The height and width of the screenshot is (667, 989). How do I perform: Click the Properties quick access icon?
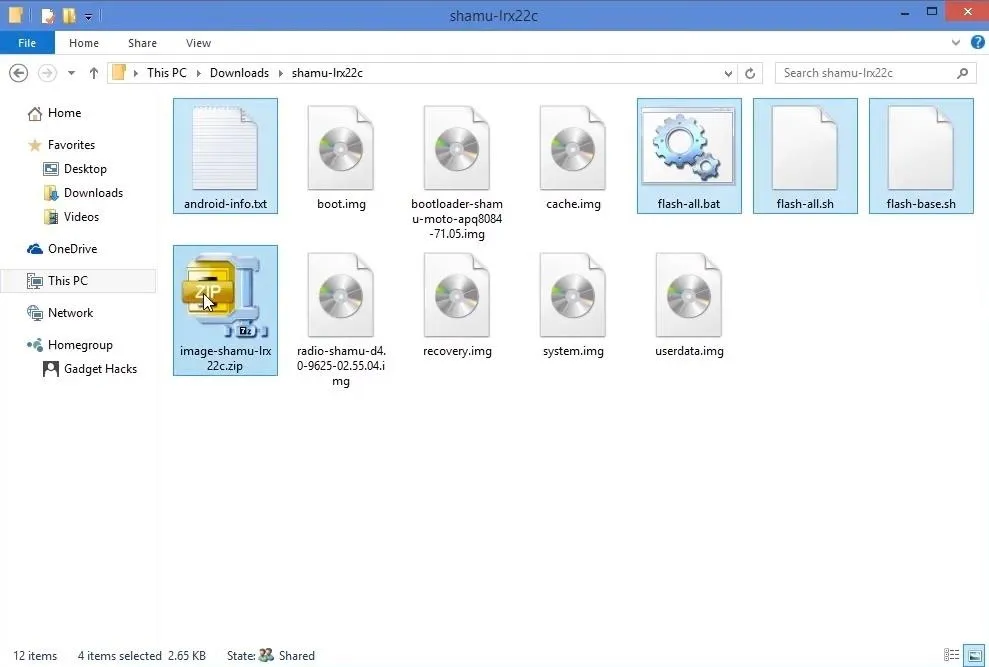pyautogui.click(x=48, y=16)
